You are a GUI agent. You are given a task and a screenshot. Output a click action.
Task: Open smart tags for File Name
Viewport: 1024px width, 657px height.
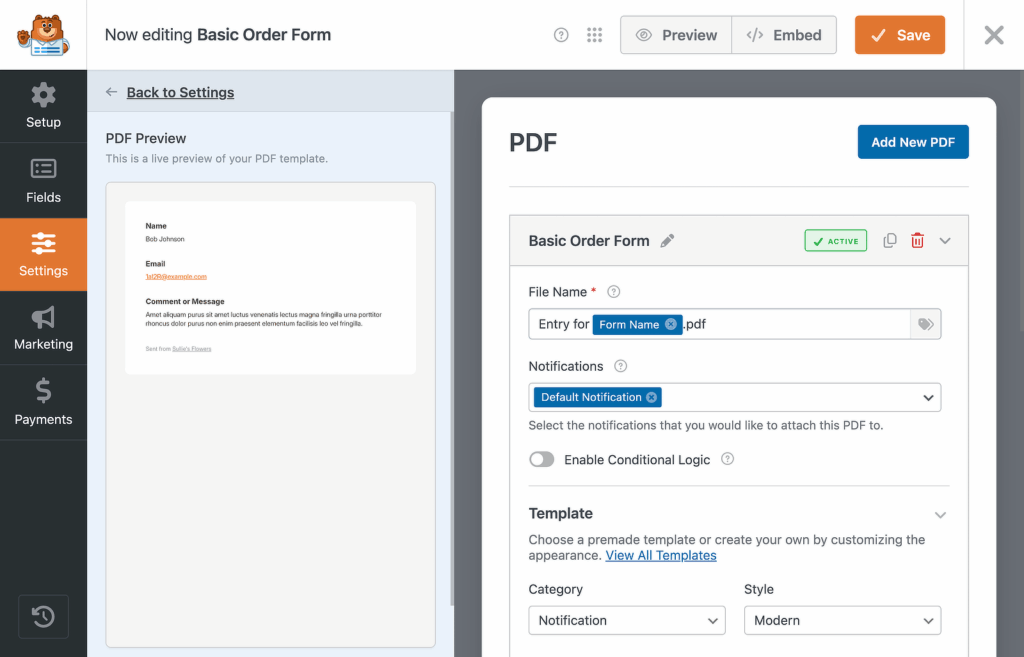(x=925, y=324)
